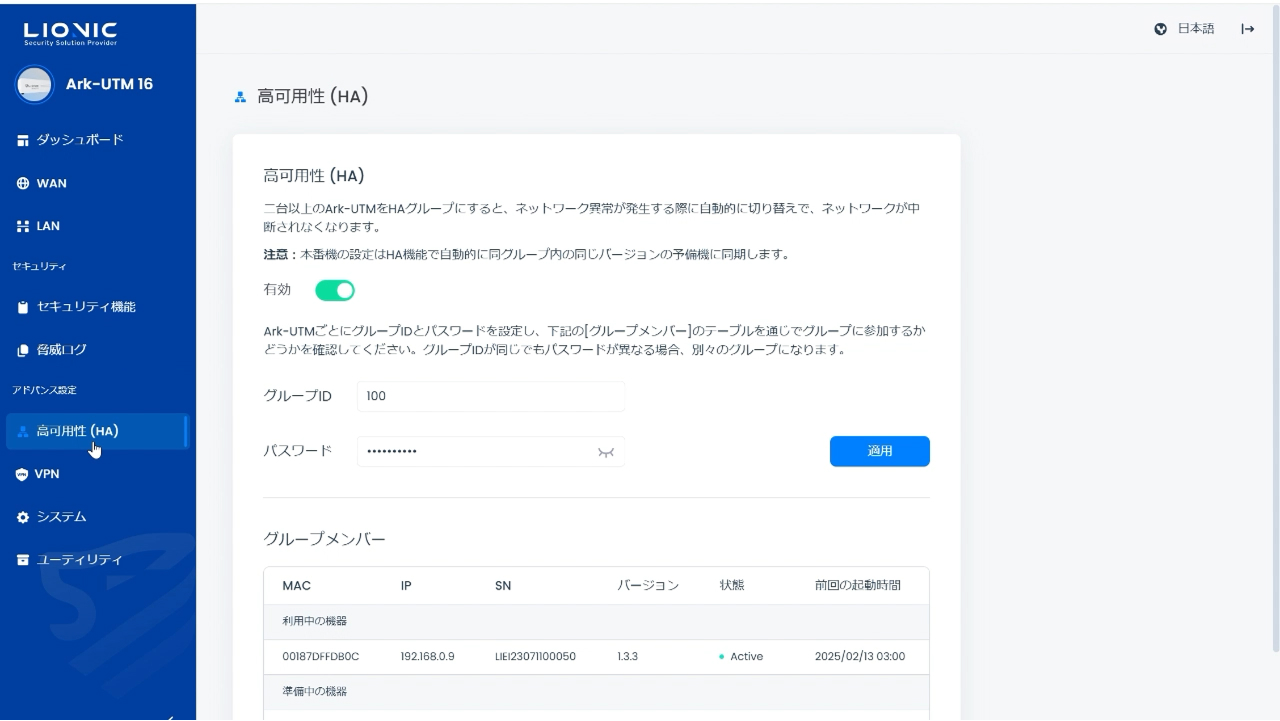Click the LIONIC logo

click(70, 33)
